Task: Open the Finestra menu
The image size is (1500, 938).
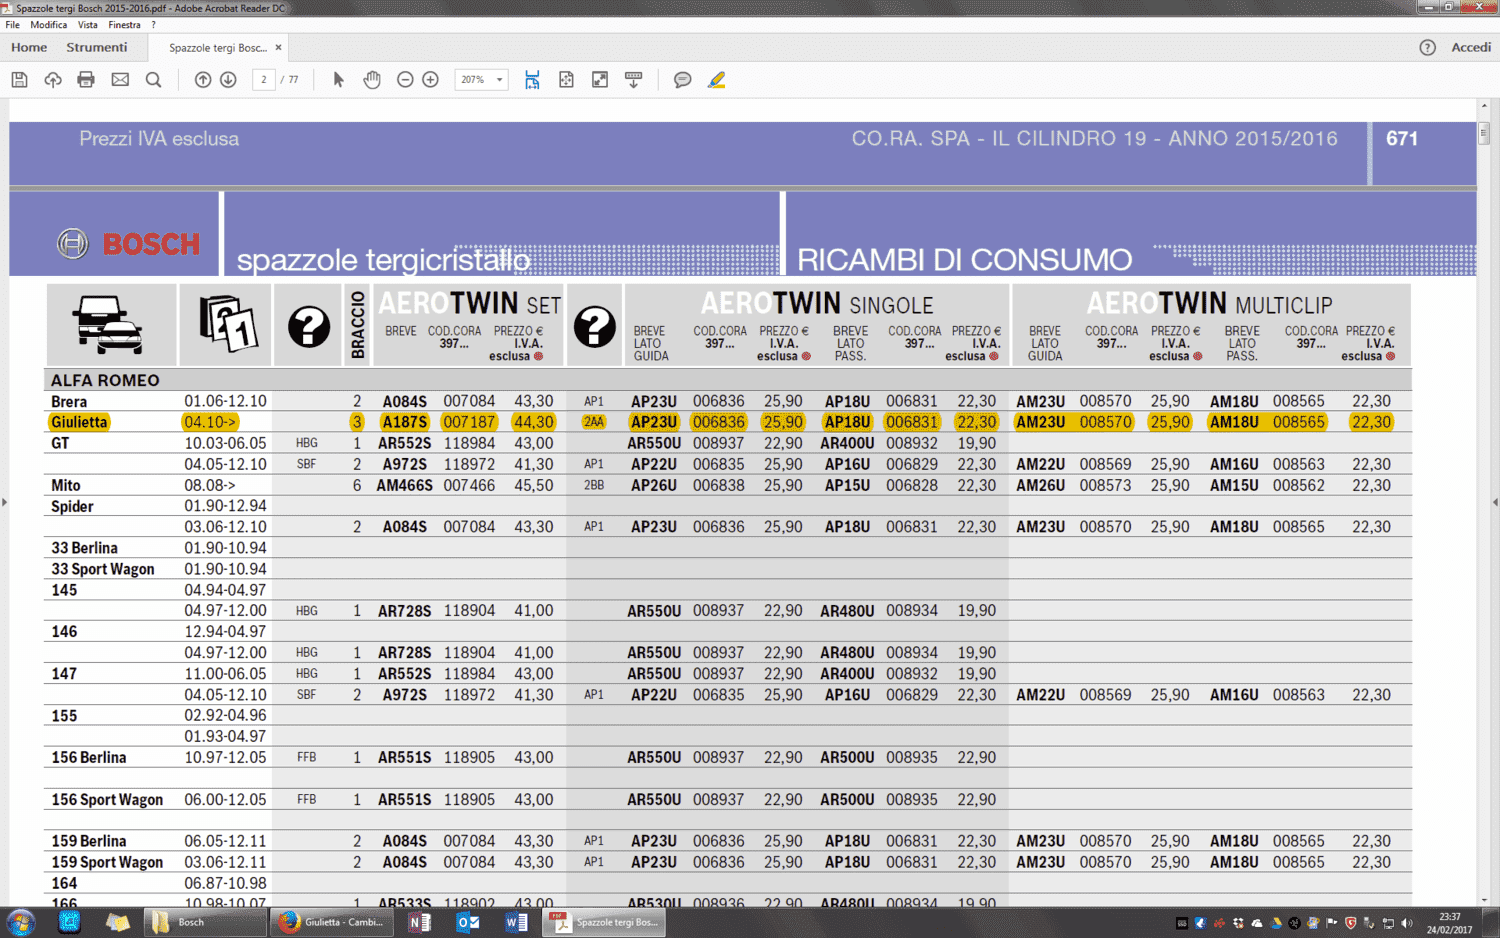Action: click(125, 25)
